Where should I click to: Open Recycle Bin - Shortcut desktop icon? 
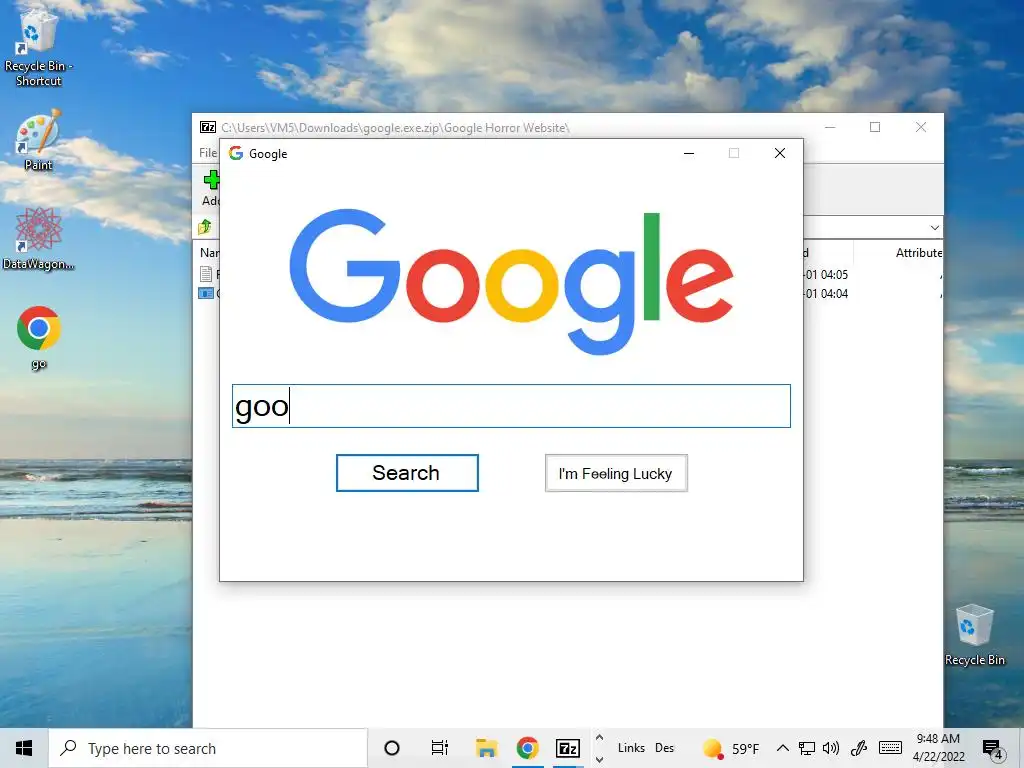click(x=39, y=50)
